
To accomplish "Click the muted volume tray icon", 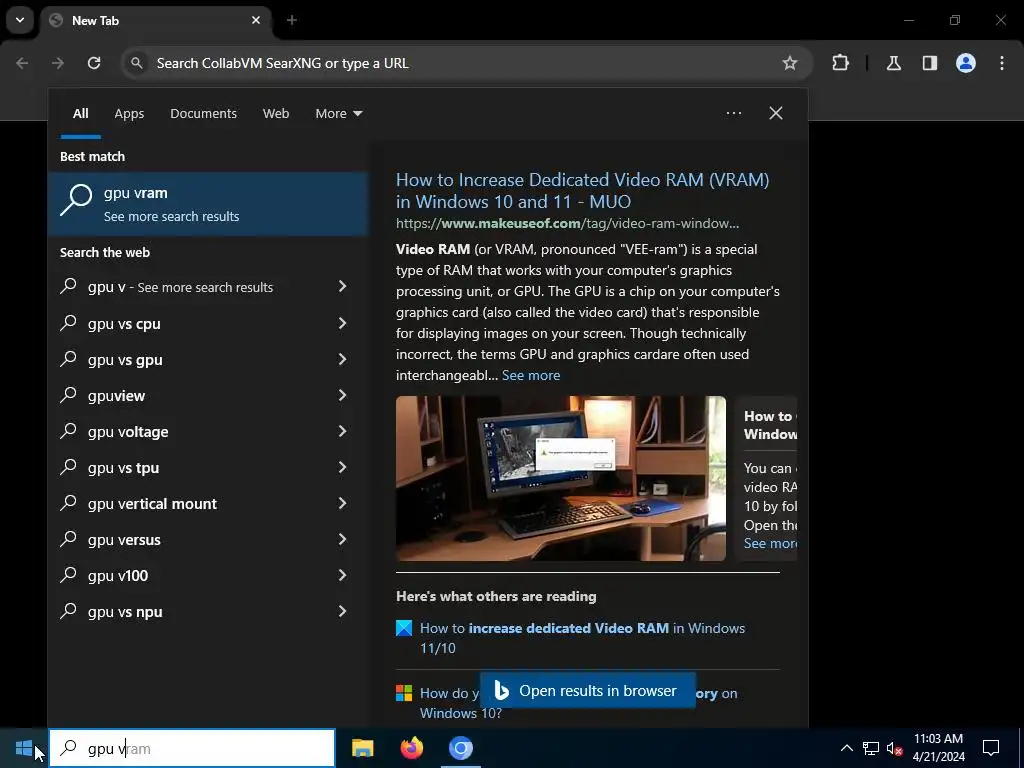I will click(x=894, y=748).
